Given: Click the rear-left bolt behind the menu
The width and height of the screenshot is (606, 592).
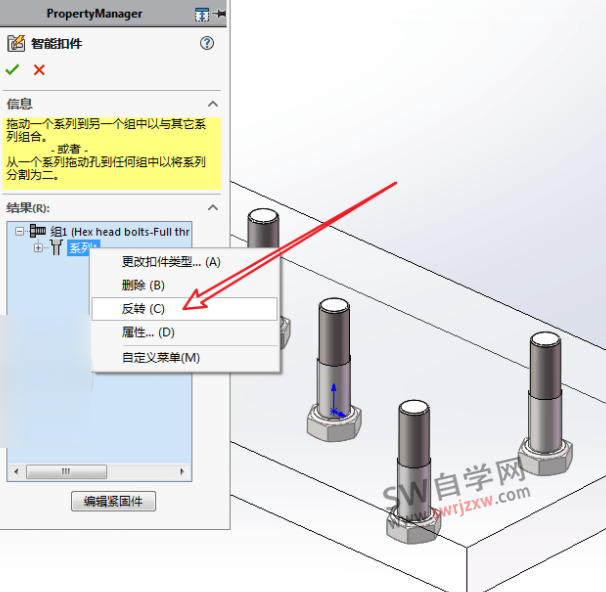Looking at the screenshot, I should pyautogui.click(x=263, y=228).
